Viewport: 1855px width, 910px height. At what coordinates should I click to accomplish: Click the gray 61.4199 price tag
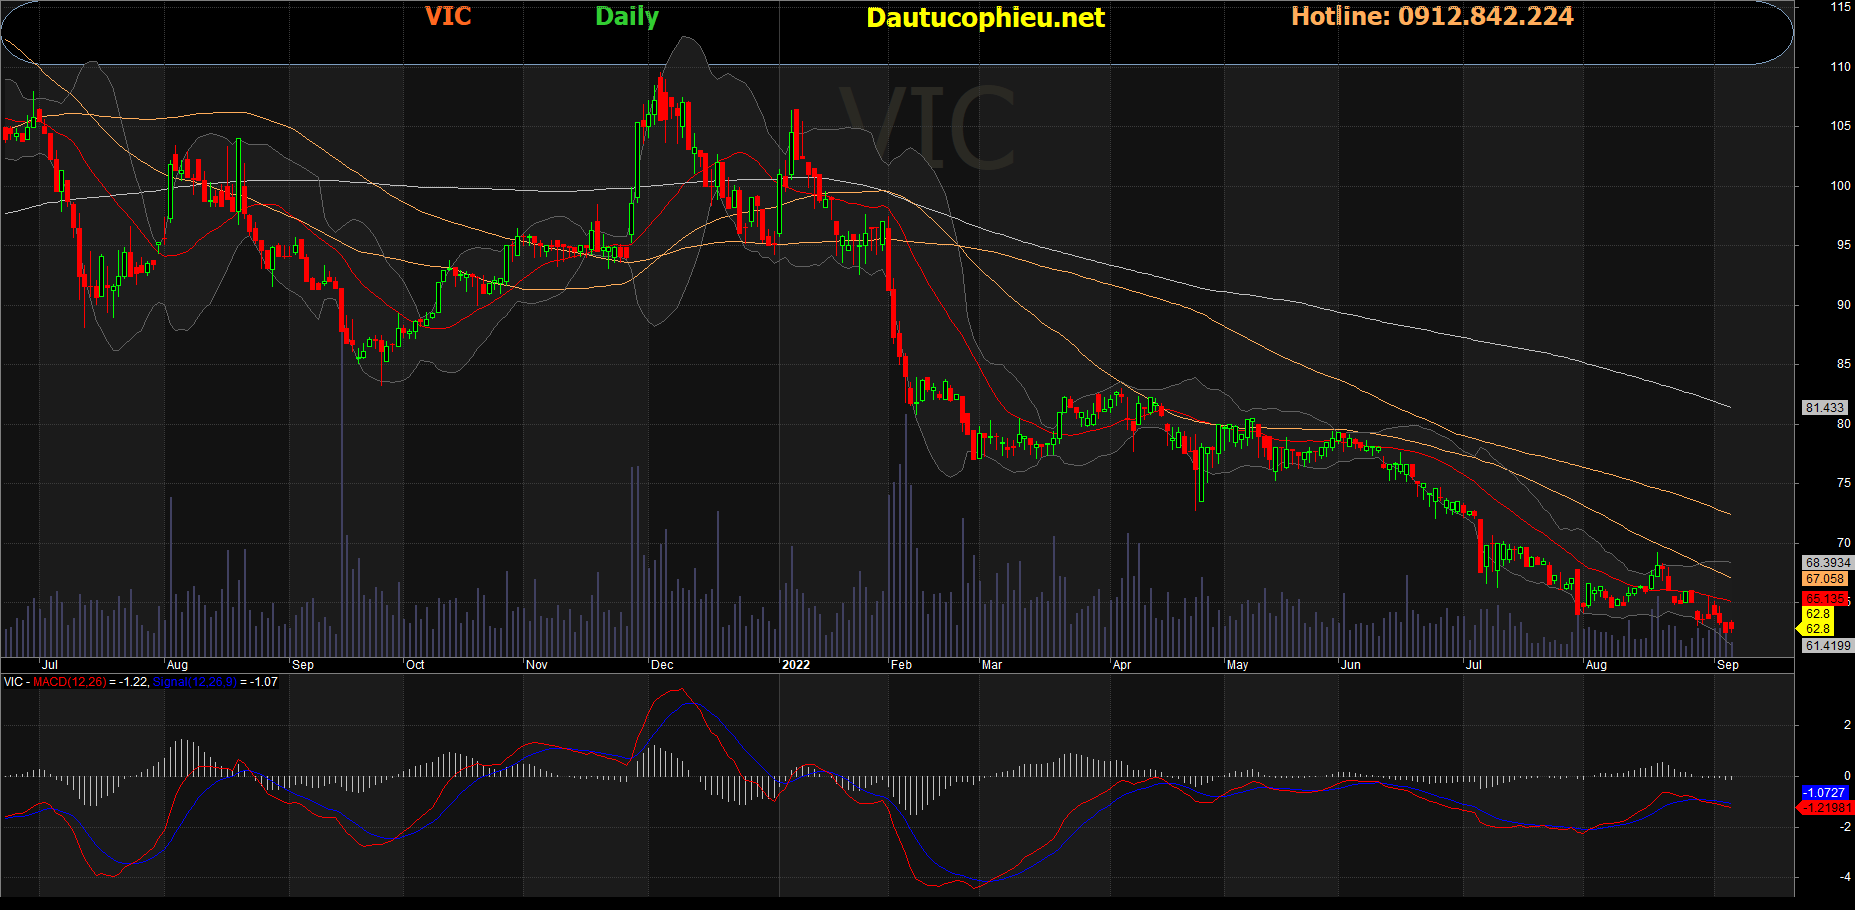[x=1827, y=646]
